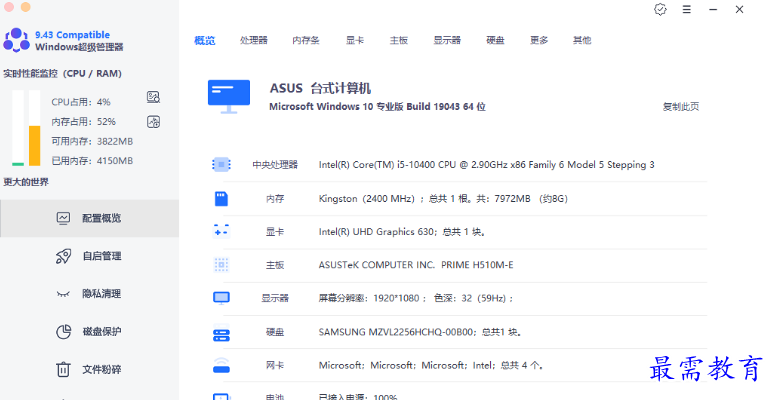The width and height of the screenshot is (771, 400).
Task: Click the 中央处理器 CPU chip icon
Action: coord(221,164)
